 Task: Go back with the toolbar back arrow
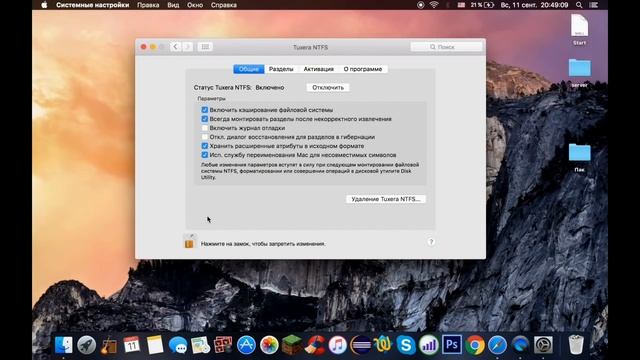click(176, 47)
